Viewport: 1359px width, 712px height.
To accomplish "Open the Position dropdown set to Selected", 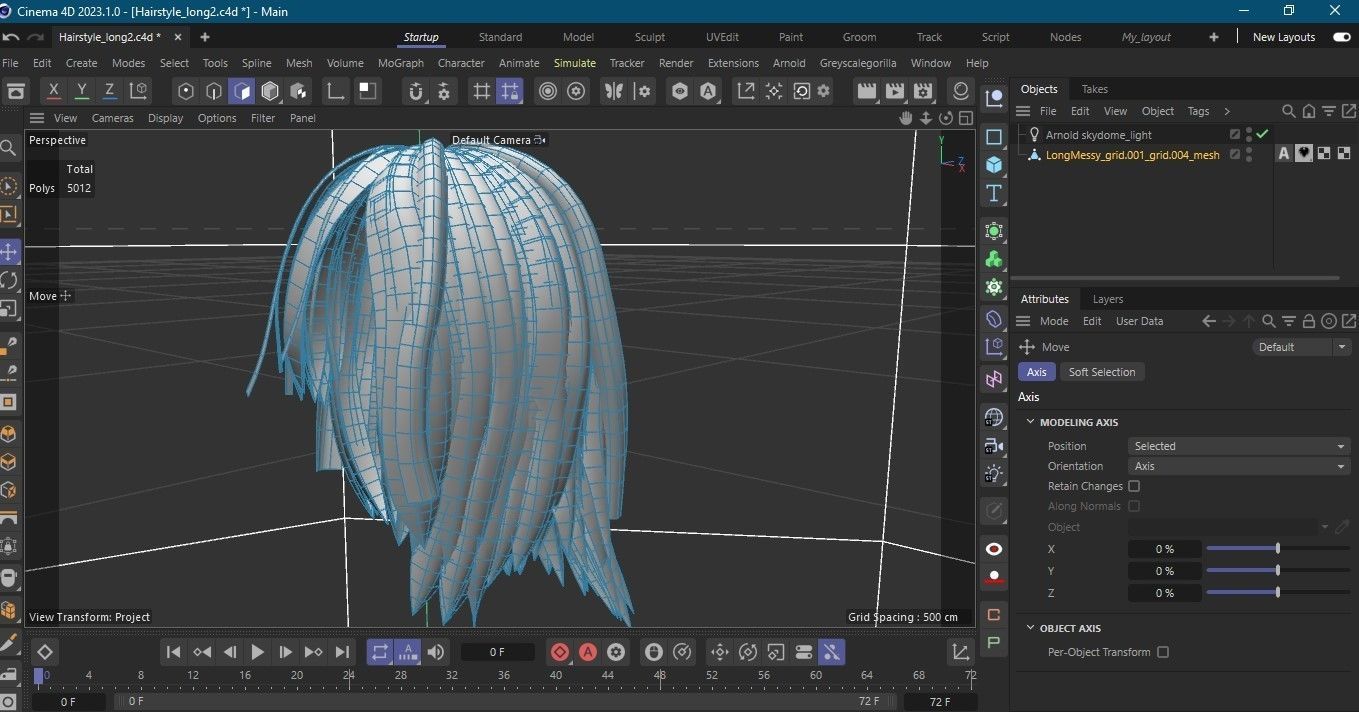I will (1239, 446).
